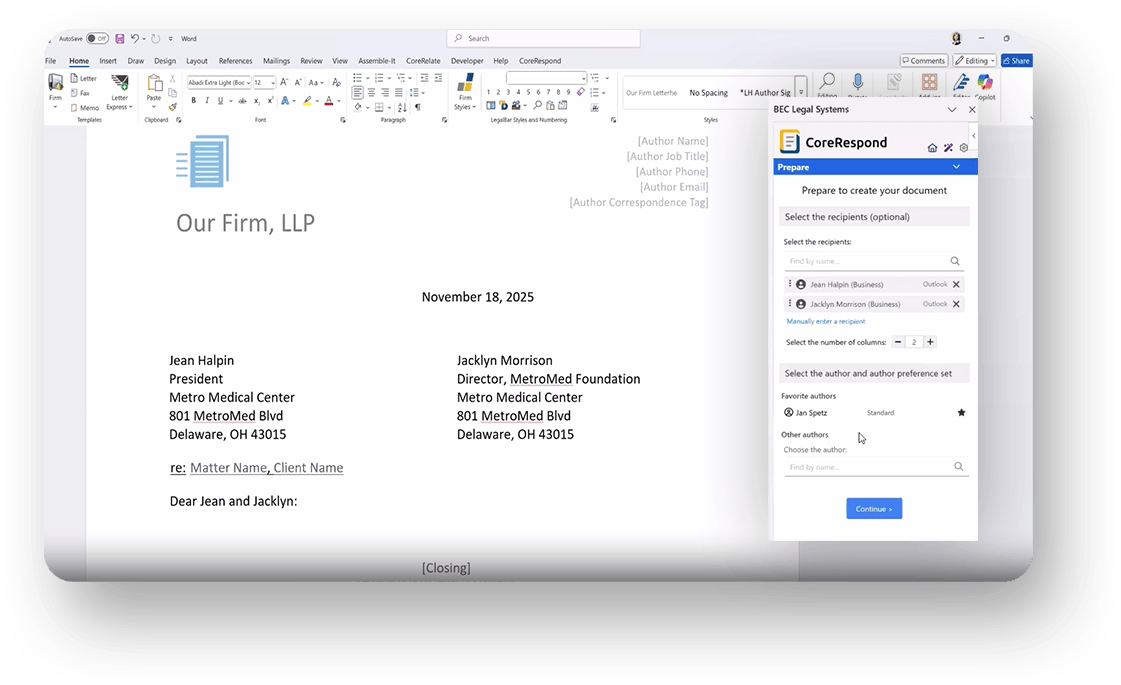Choose the Letter template
This screenshot has width=1121, height=685.
[84, 78]
